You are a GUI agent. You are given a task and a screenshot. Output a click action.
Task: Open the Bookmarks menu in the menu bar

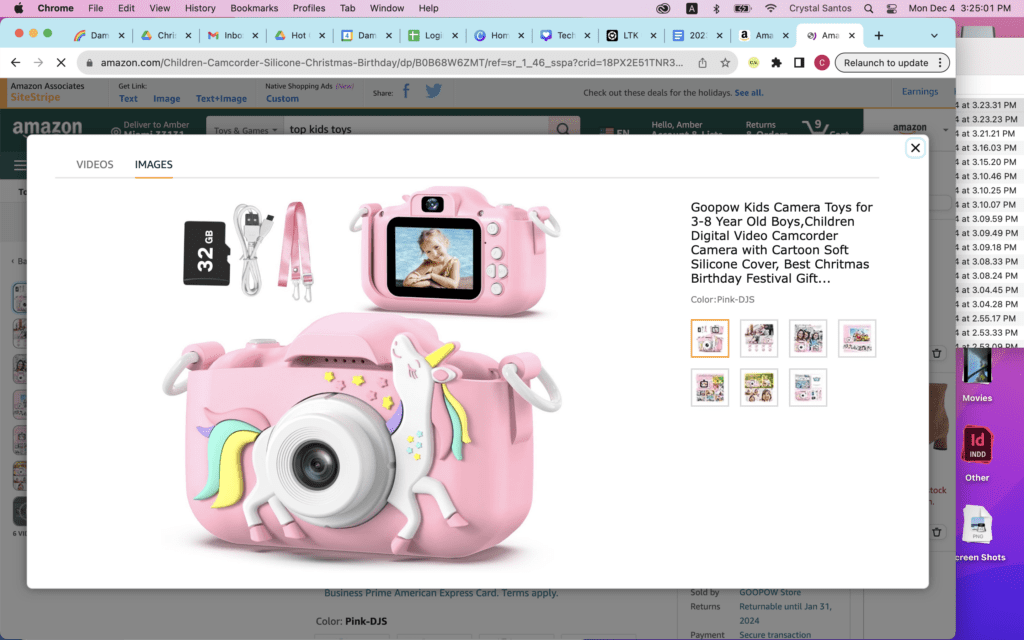point(254,8)
